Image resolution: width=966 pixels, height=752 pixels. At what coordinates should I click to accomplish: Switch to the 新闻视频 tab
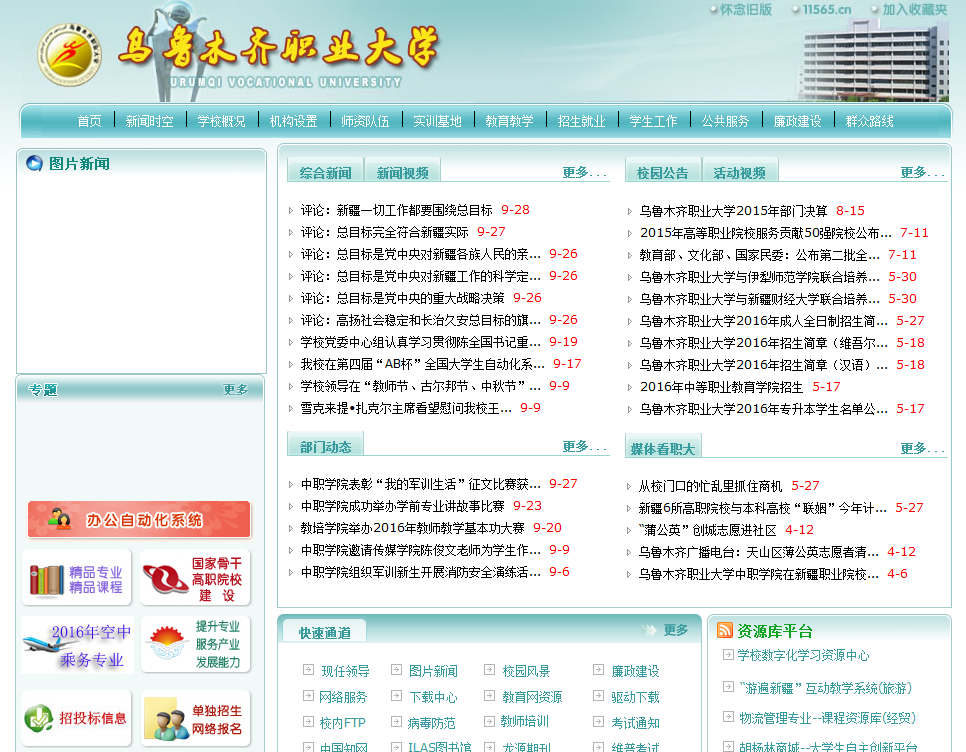(x=402, y=173)
